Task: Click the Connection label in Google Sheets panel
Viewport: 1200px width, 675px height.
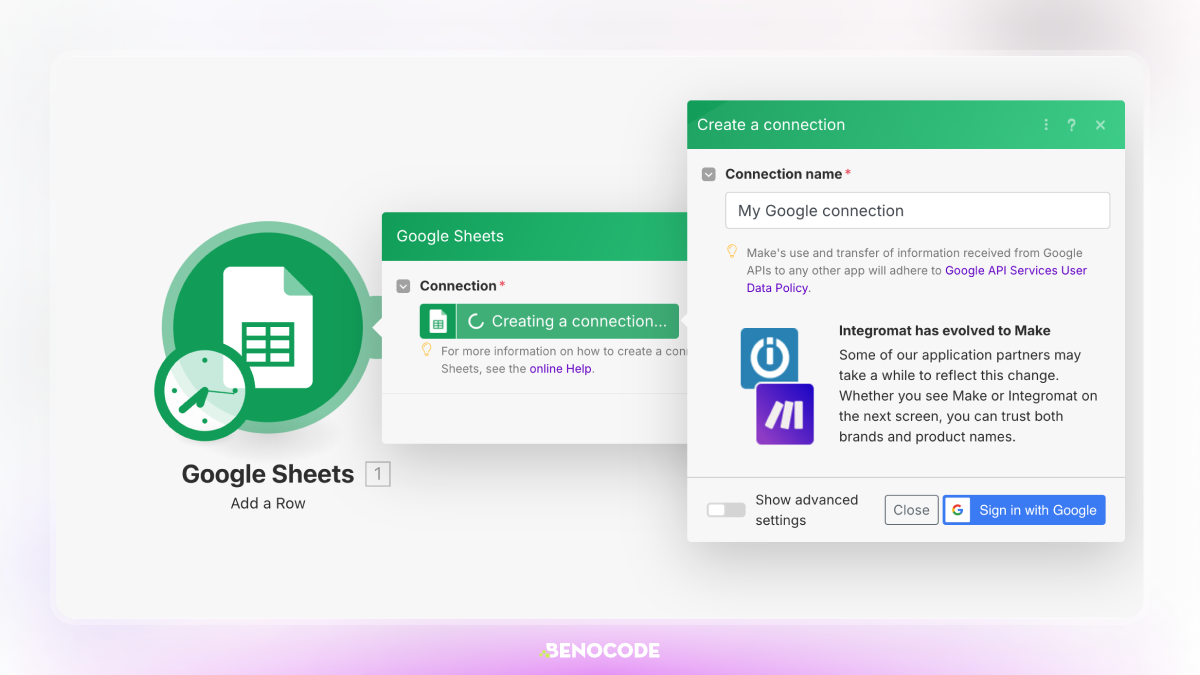Action: (x=458, y=286)
